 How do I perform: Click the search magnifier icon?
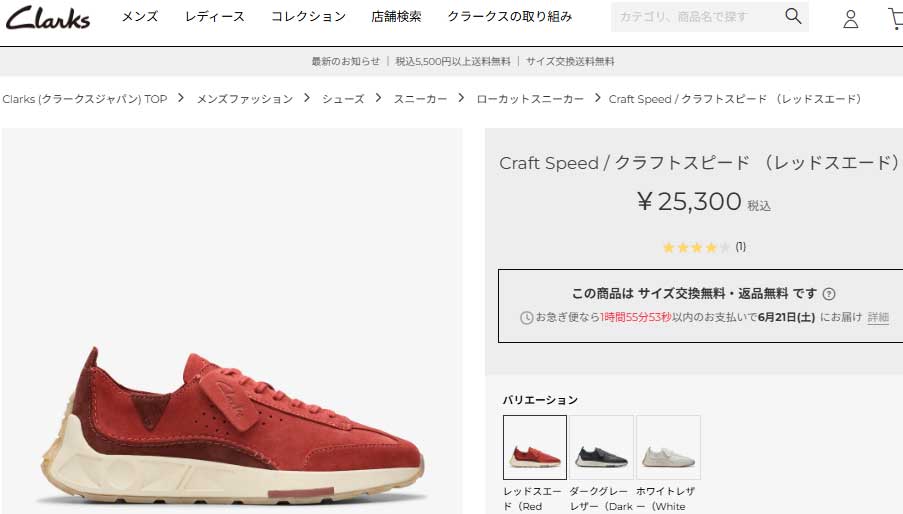793,16
